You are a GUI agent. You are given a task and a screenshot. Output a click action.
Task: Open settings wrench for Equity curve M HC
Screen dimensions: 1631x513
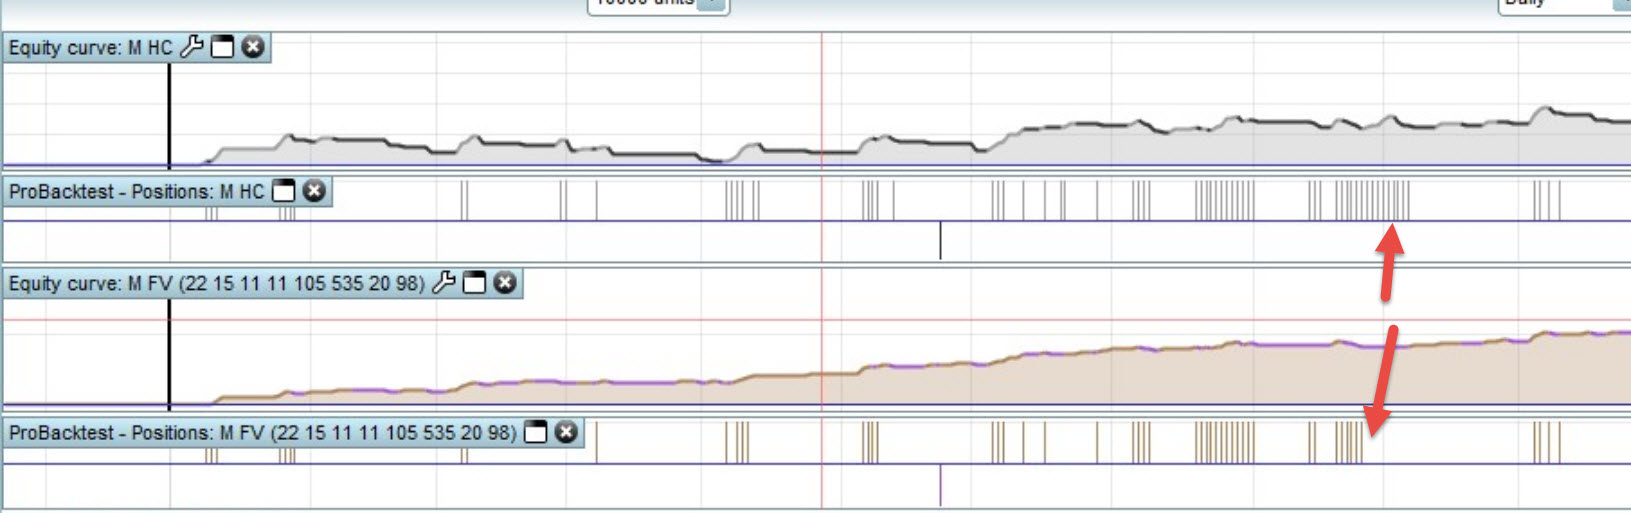pyautogui.click(x=192, y=47)
